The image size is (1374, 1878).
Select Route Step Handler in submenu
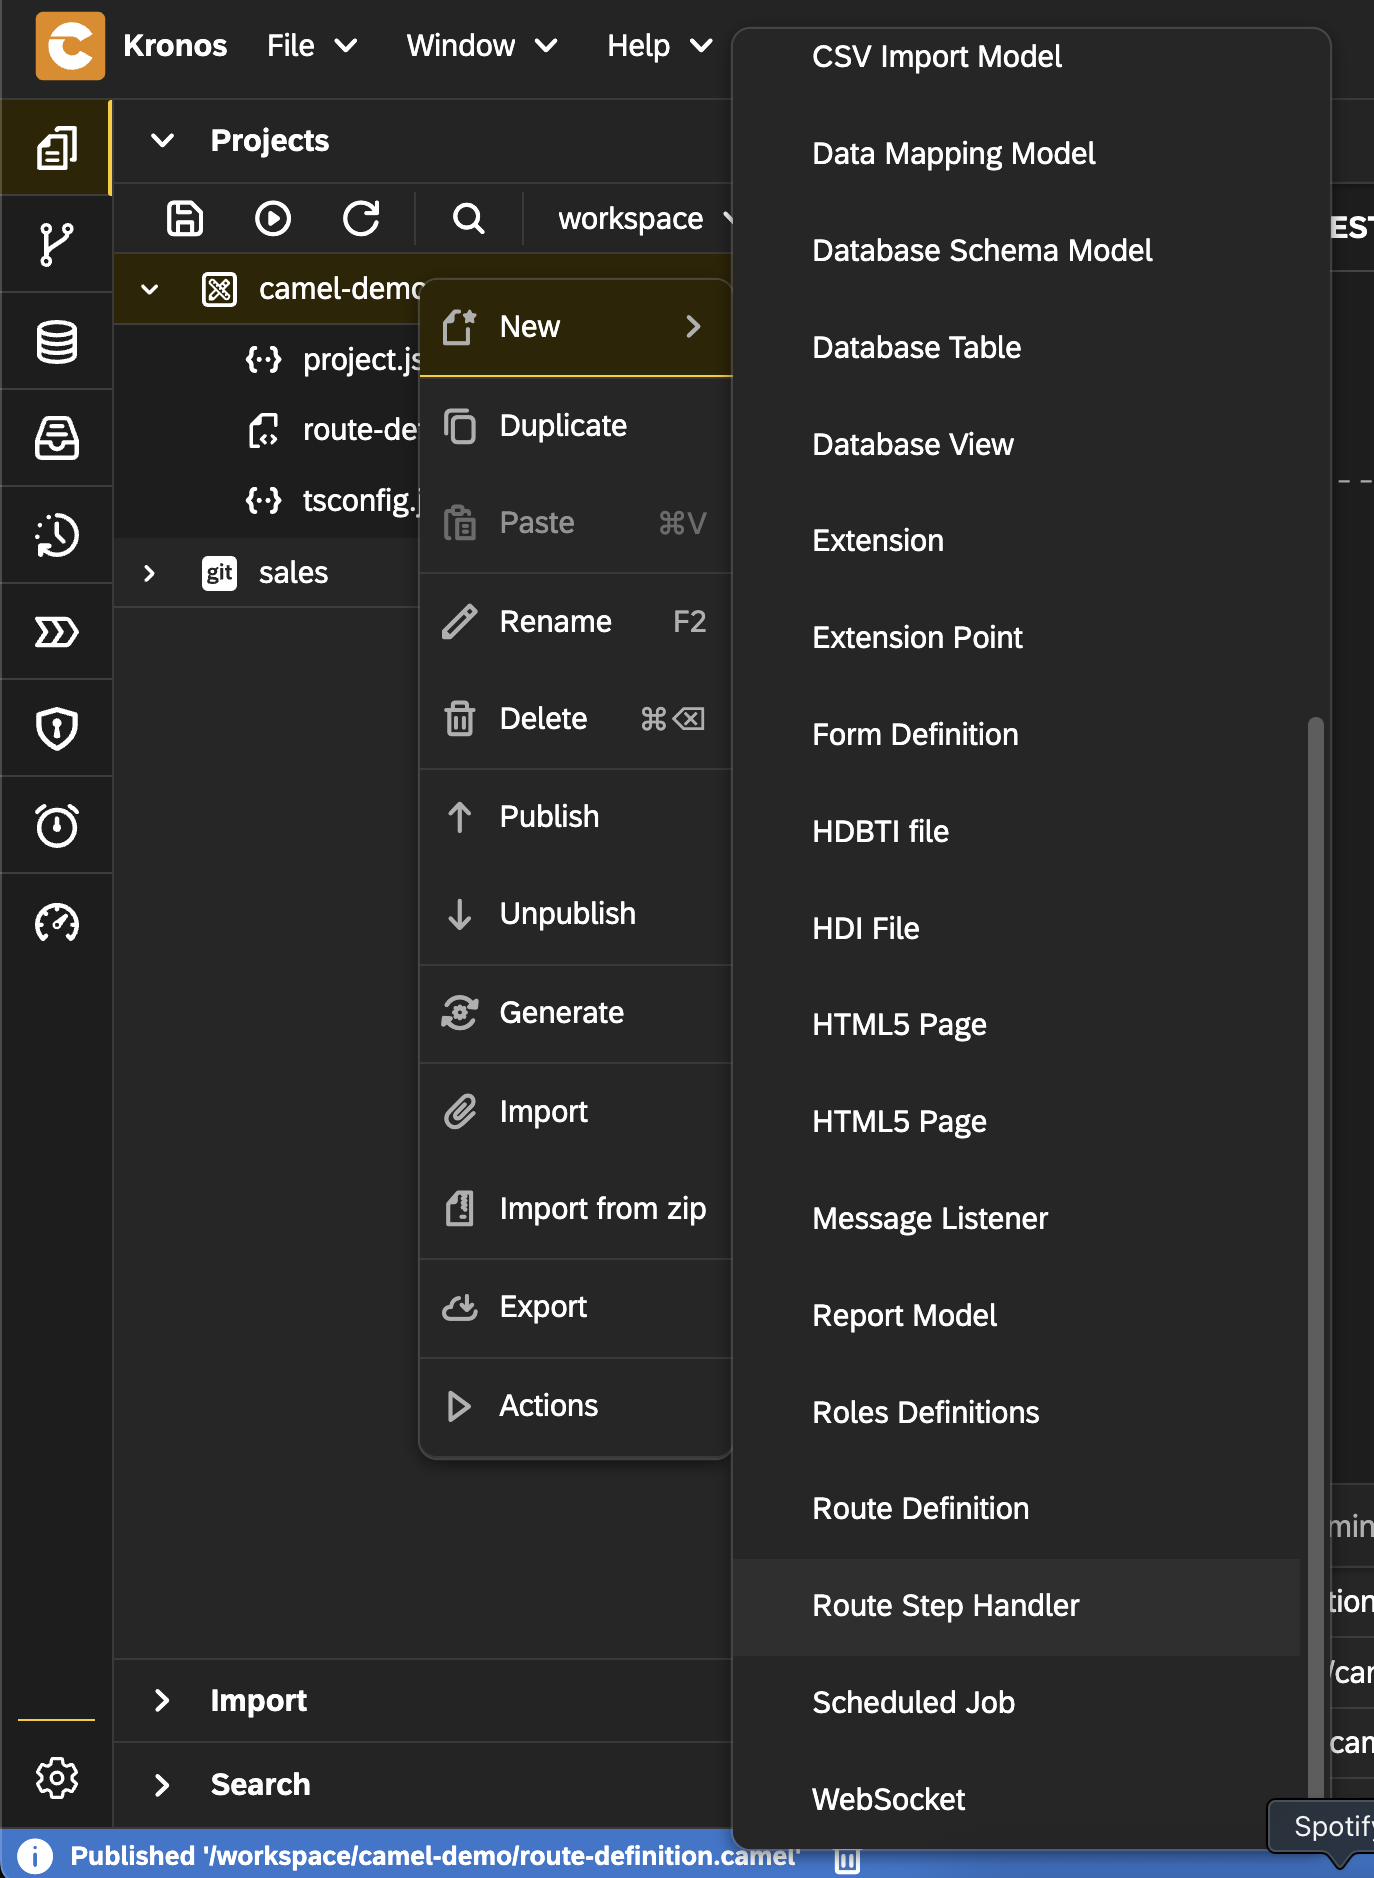[1016, 1606]
